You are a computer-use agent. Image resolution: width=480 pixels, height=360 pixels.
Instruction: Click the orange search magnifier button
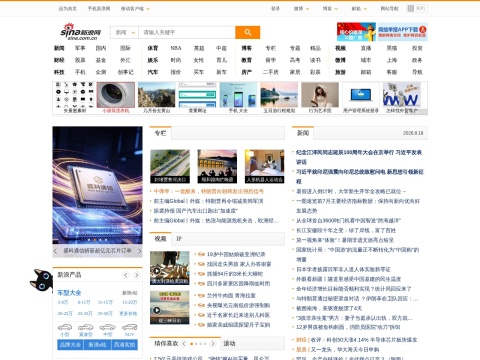click(247, 32)
